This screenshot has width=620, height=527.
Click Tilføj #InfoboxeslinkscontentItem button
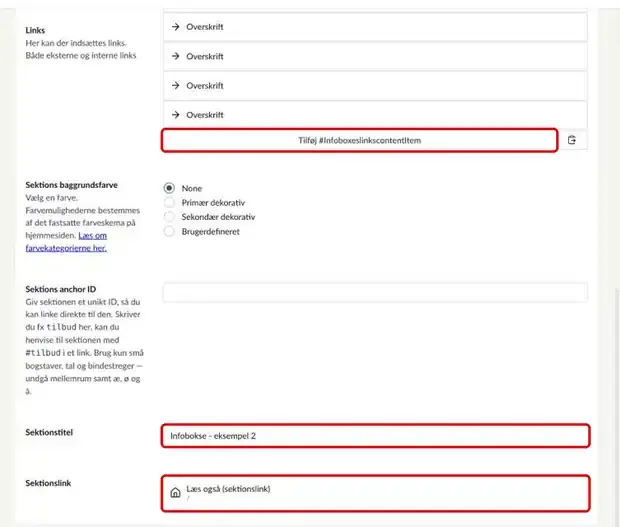pos(359,140)
